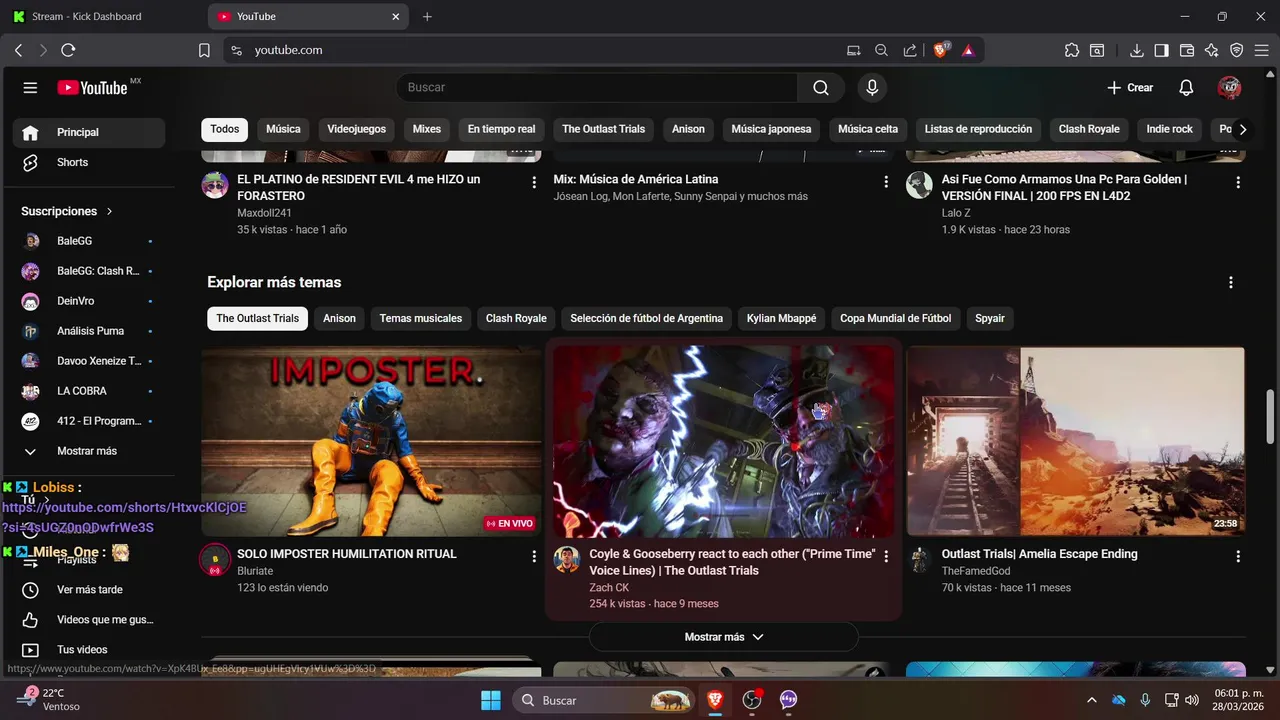Open Bluriate live channel avatar
This screenshot has height=720, width=1280.
[x=215, y=559]
